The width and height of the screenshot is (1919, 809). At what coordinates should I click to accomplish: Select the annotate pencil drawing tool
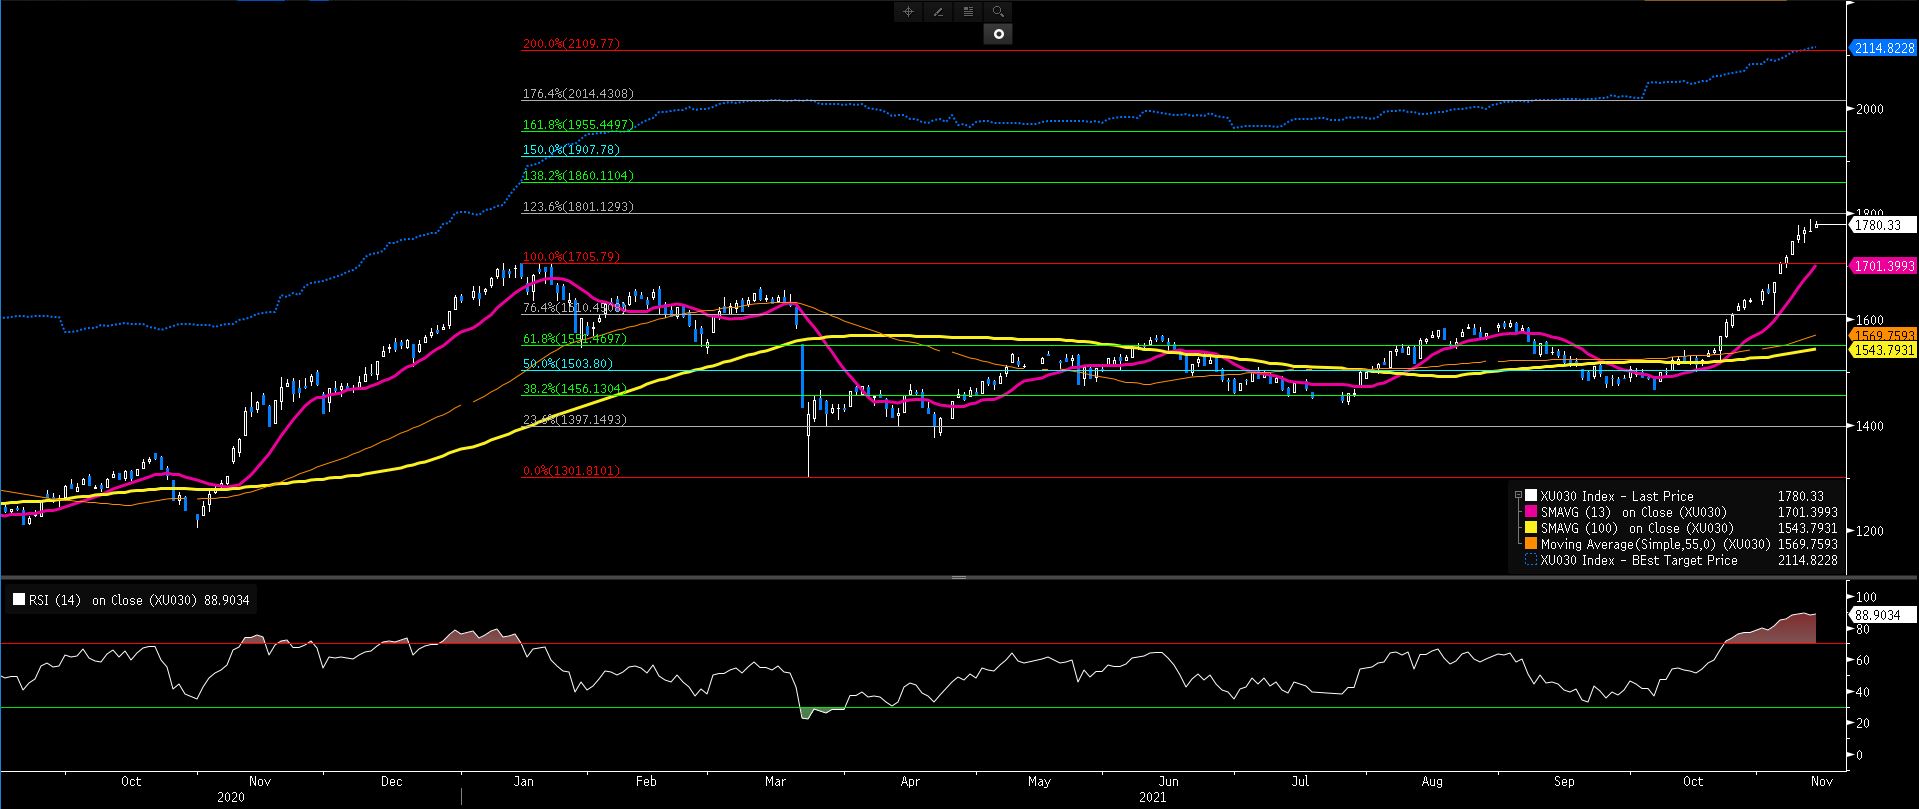938,12
